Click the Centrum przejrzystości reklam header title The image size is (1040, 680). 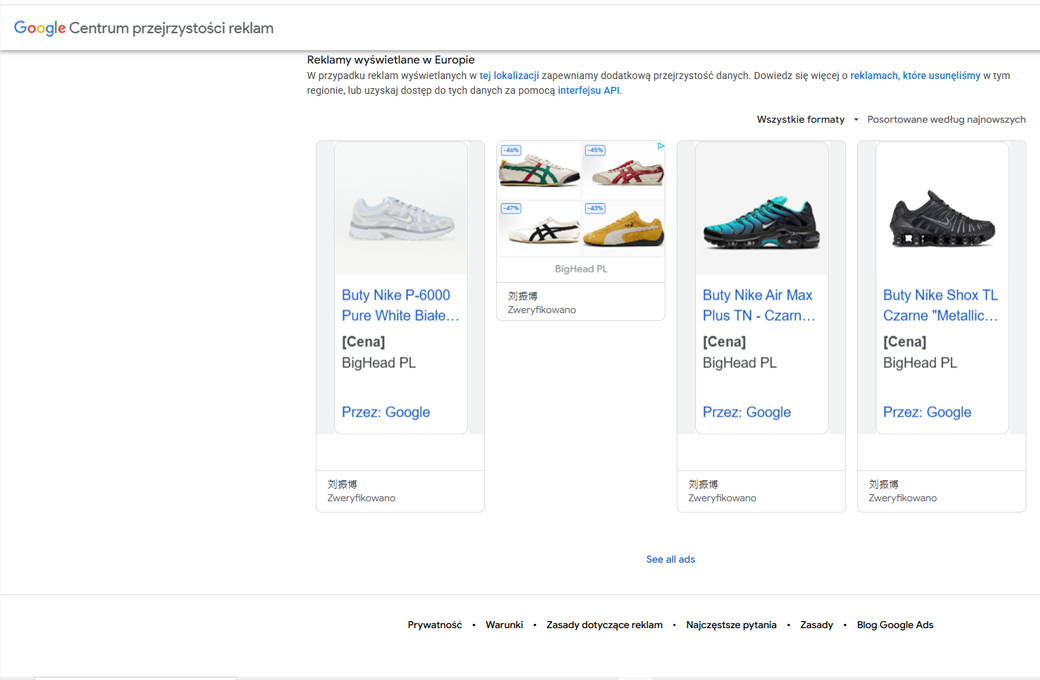171,29
